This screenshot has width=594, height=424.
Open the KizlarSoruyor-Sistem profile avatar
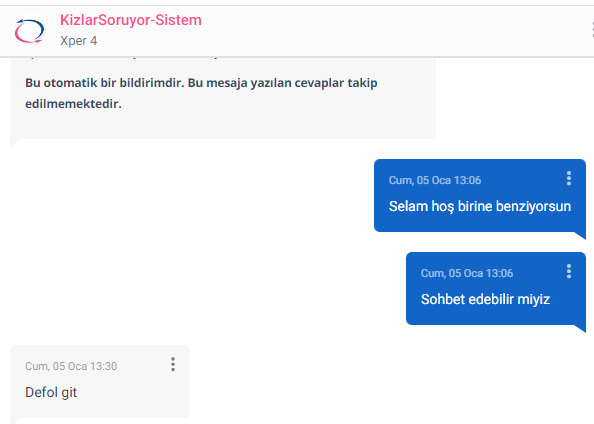(x=30, y=31)
